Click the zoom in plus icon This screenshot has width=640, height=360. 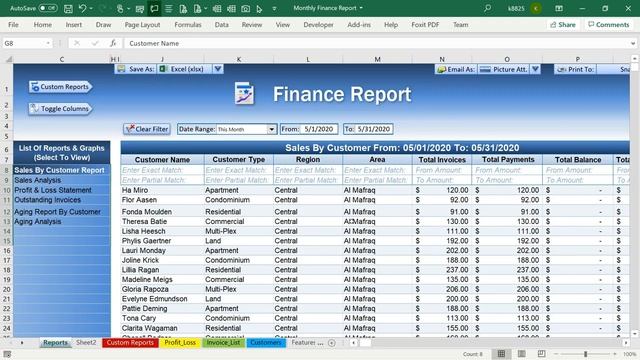point(615,354)
